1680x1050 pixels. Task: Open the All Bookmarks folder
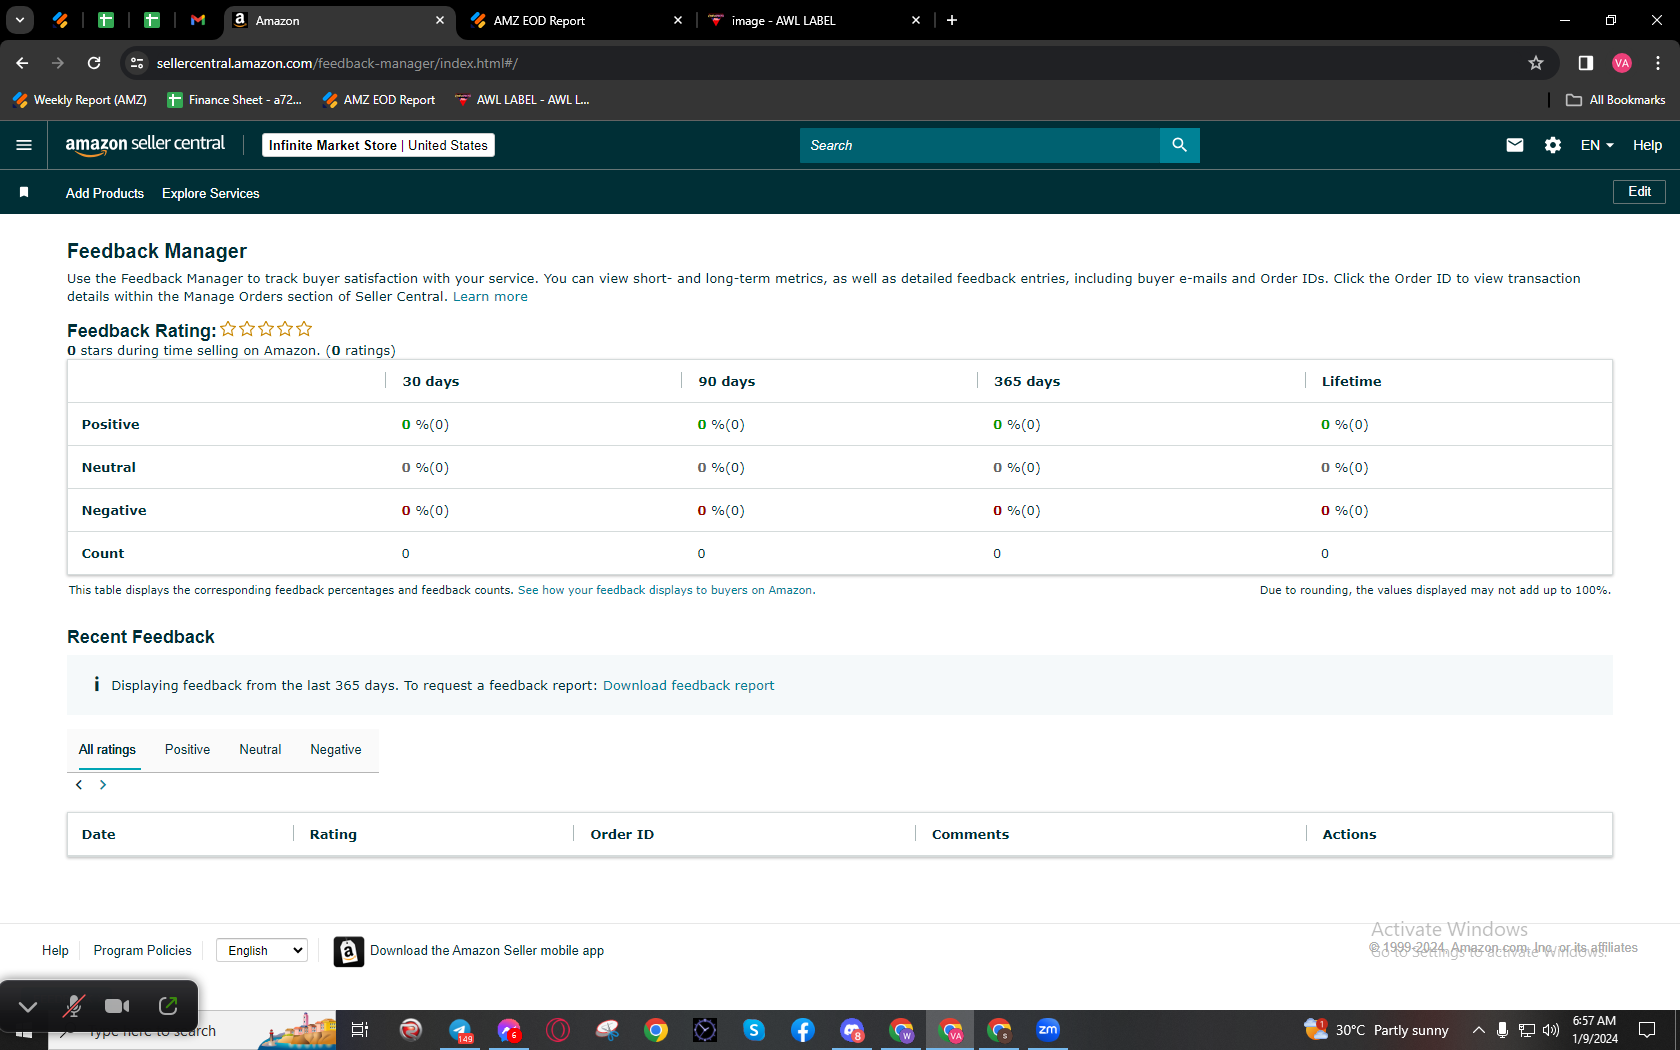pos(1616,100)
